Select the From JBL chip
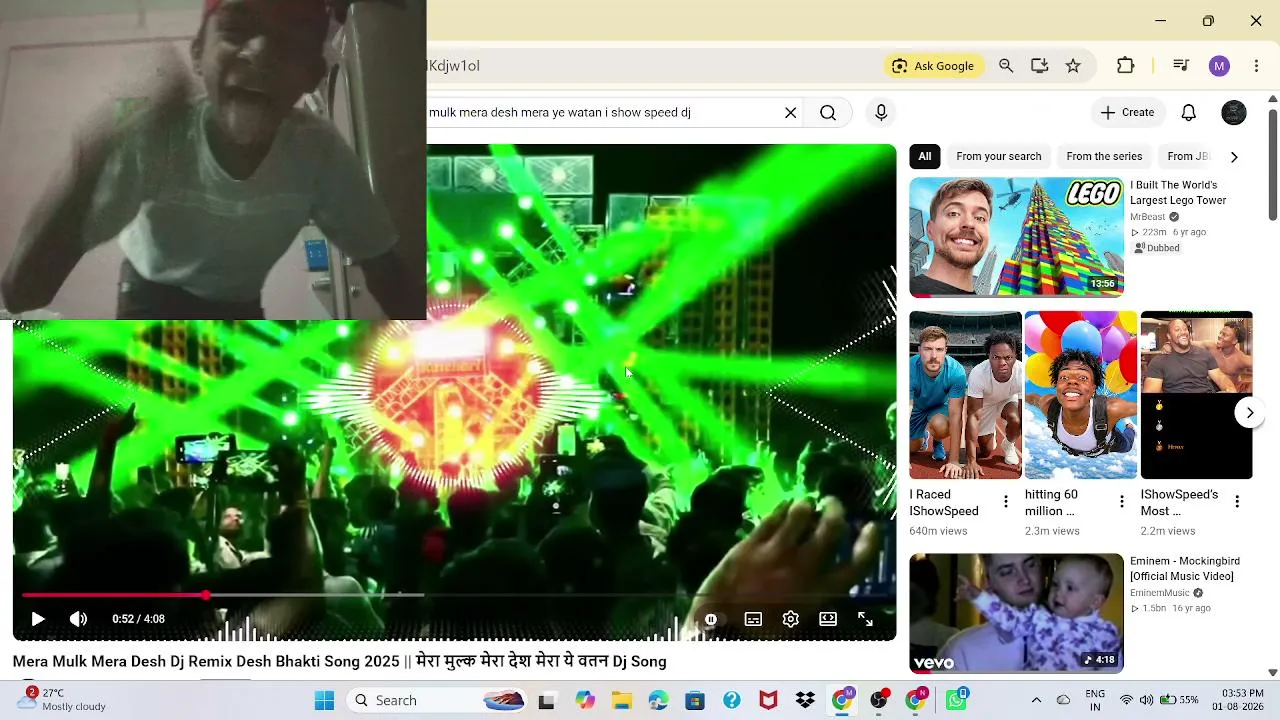Viewport: 1280px width, 720px height. coord(1188,156)
